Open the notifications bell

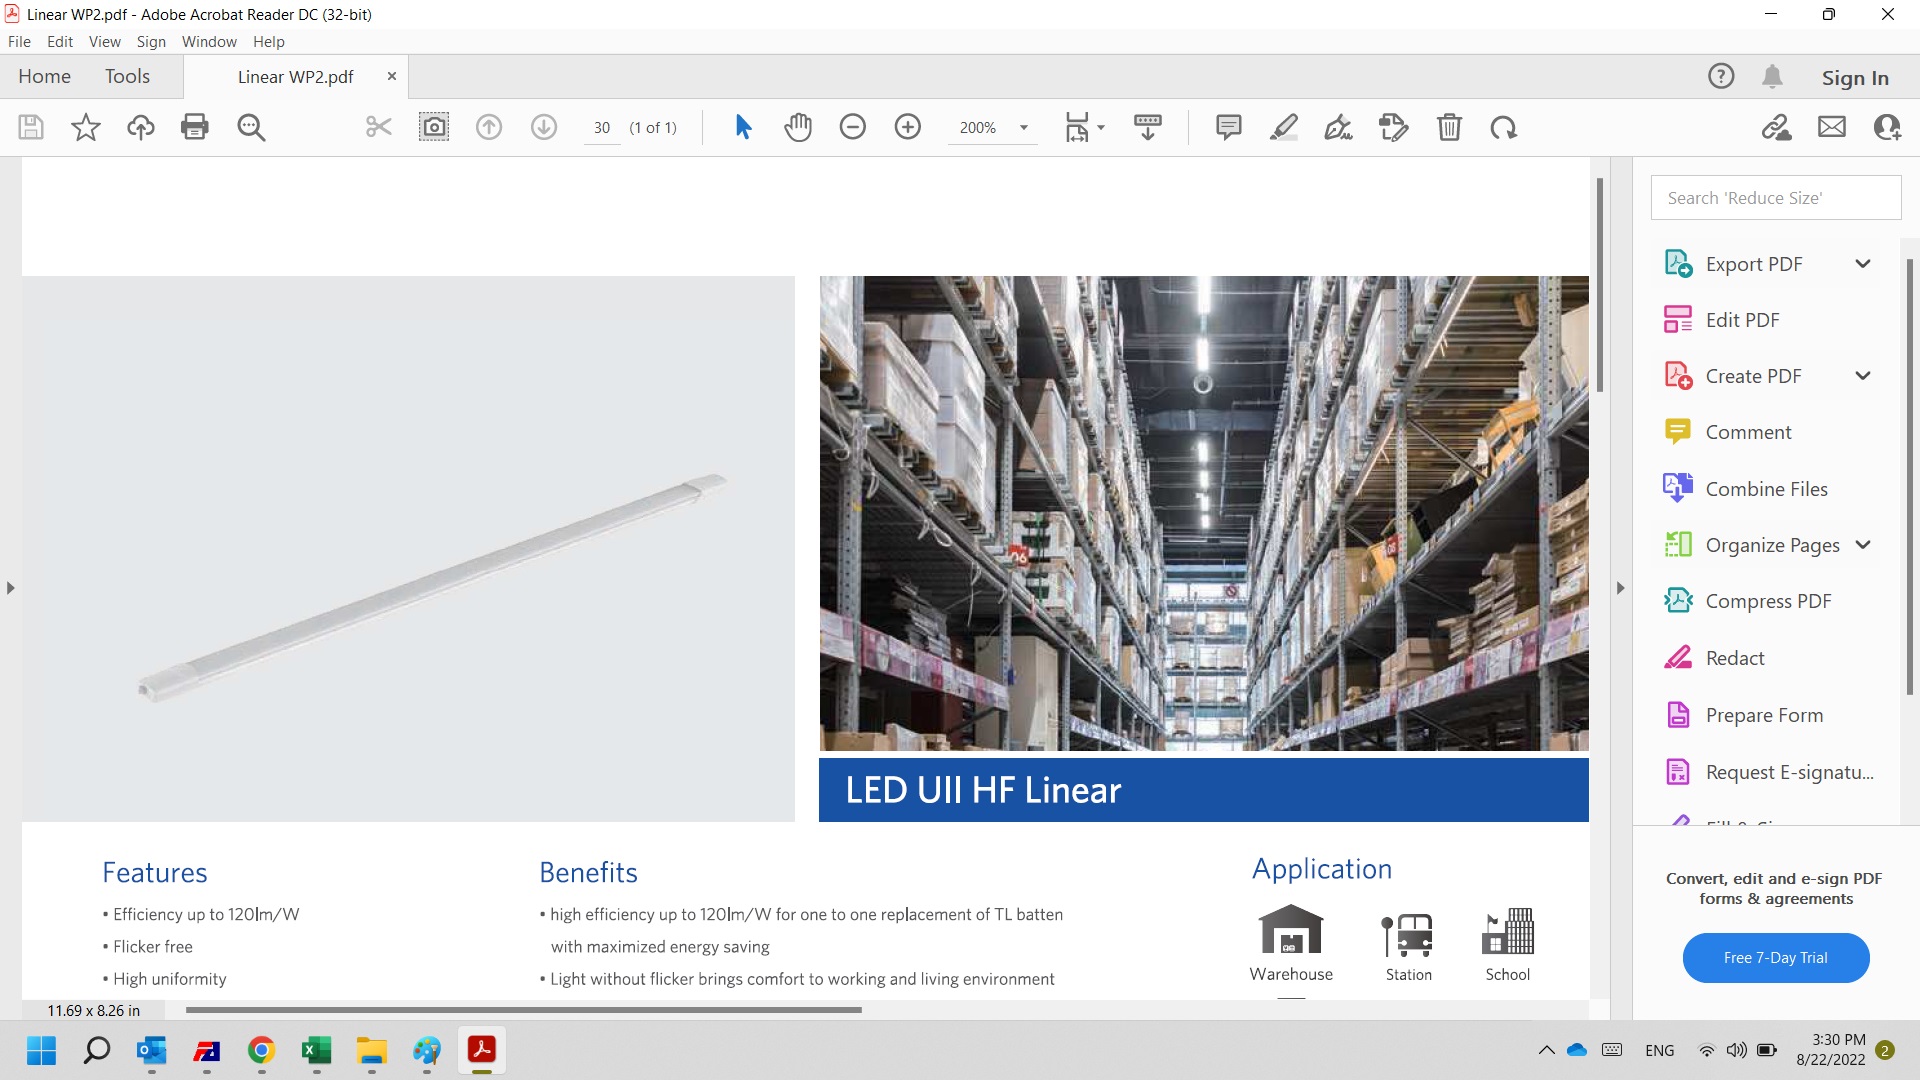pos(1772,76)
